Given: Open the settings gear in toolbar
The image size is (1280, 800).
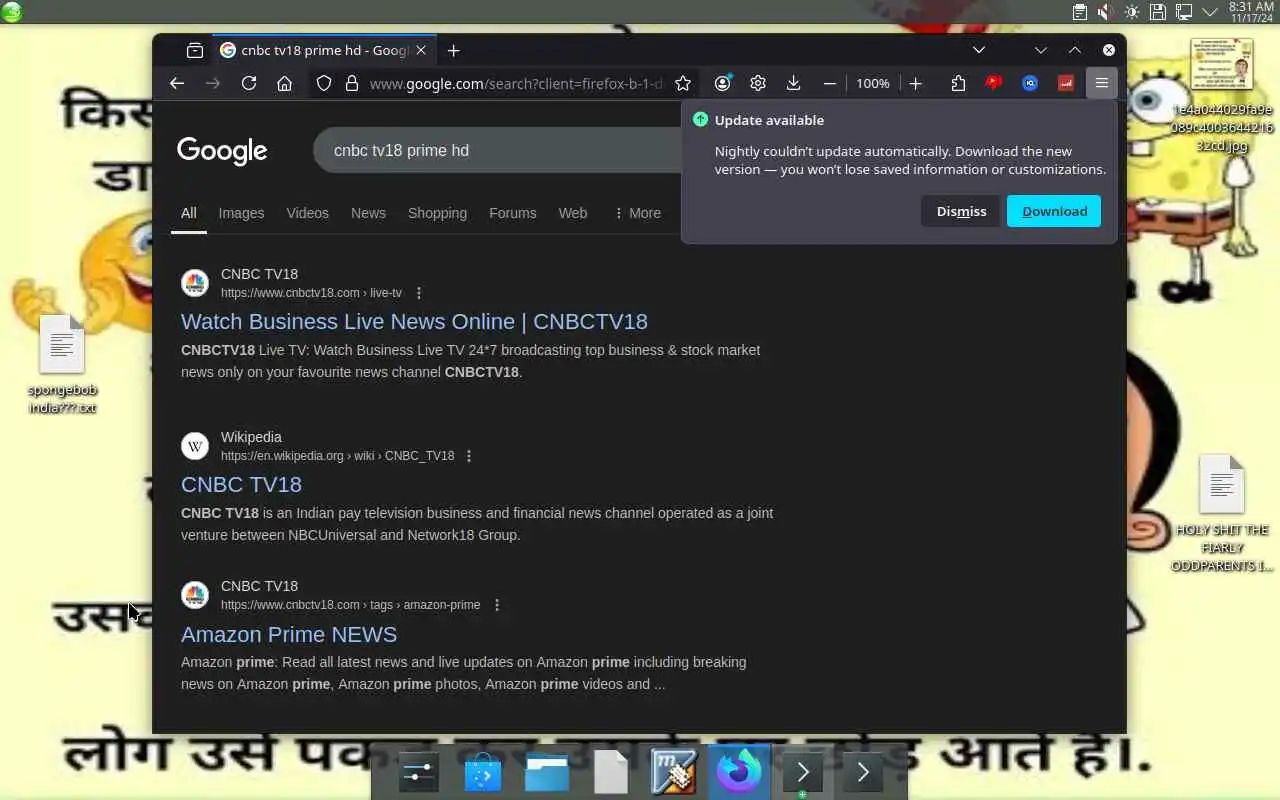Looking at the screenshot, I should coord(758,84).
